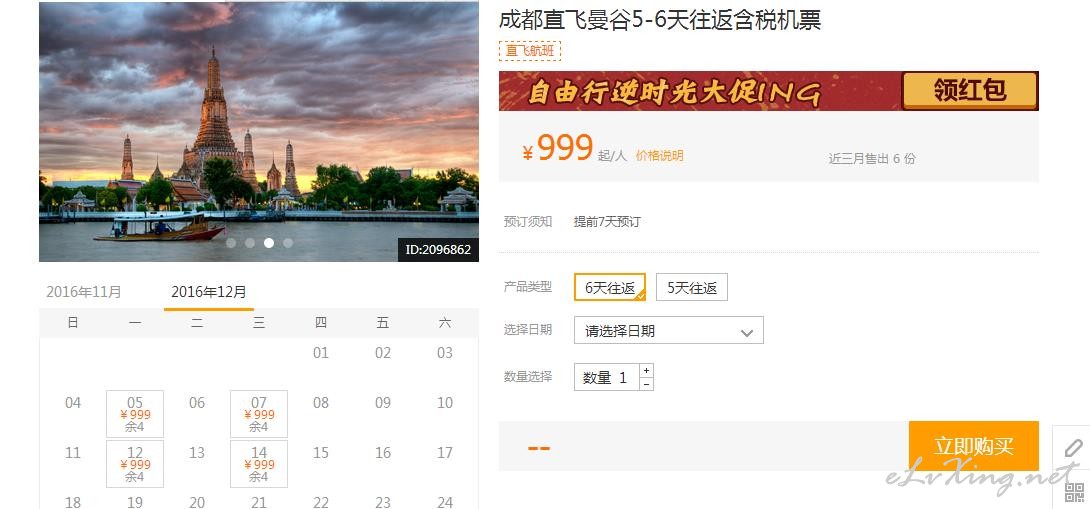Select the second carousel dot indicator
The height and width of the screenshot is (509, 1090).
(x=250, y=243)
